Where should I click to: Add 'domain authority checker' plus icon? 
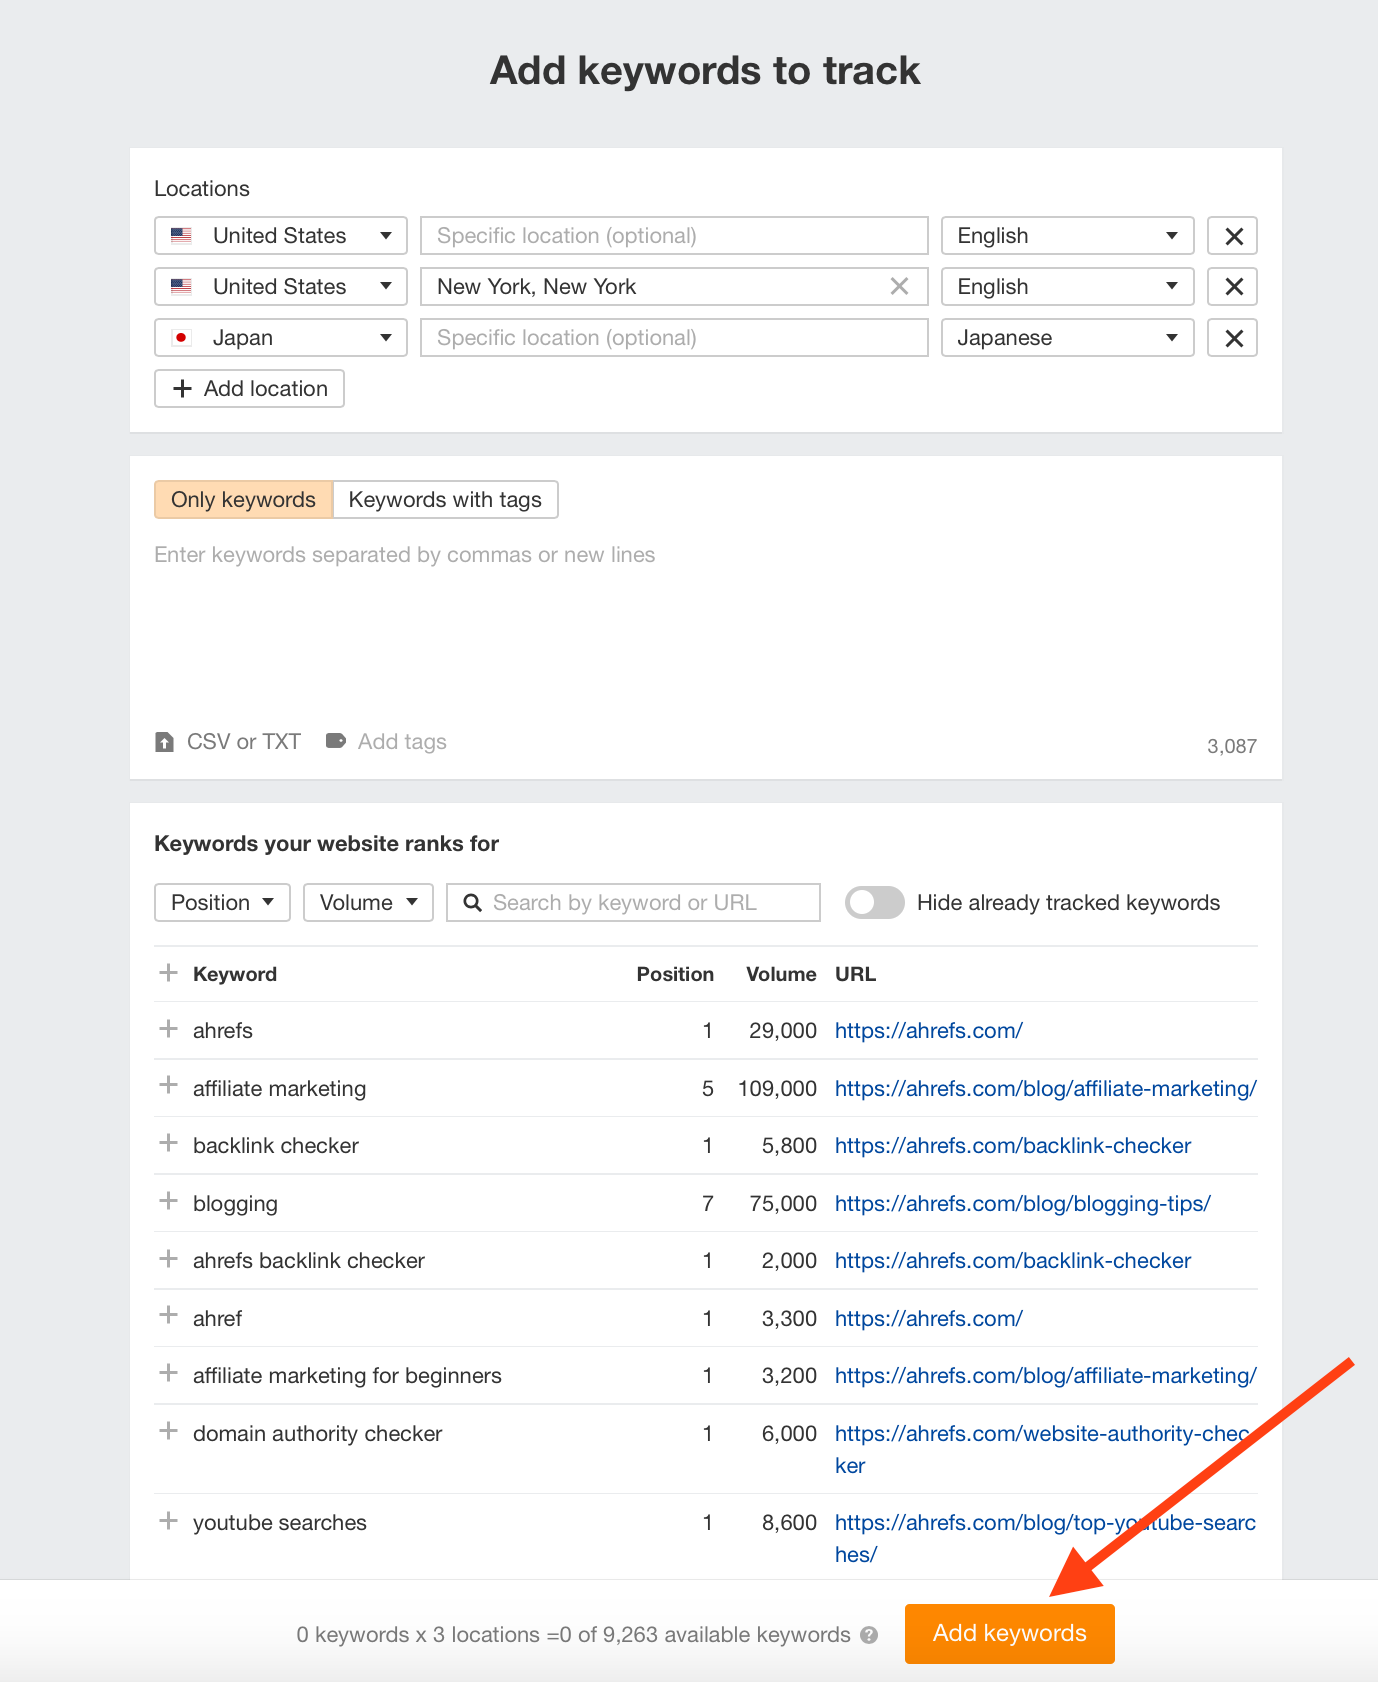point(169,1431)
